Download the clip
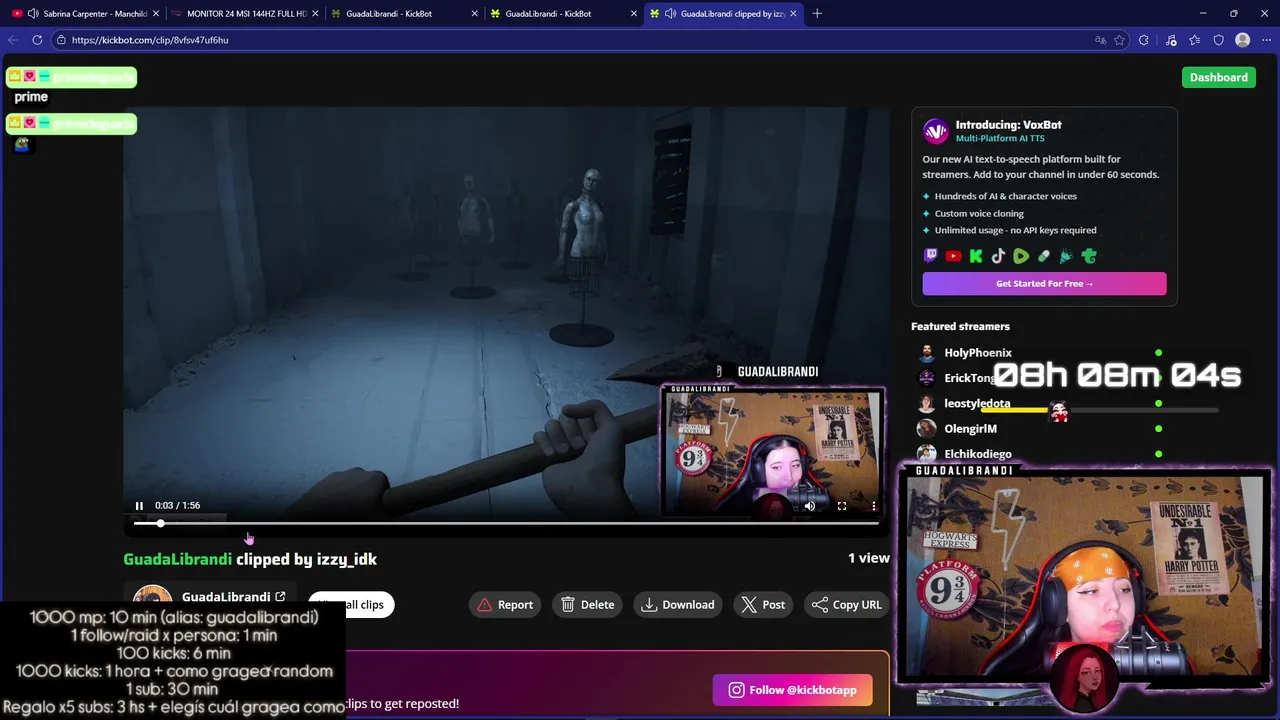Image resolution: width=1280 pixels, height=720 pixels. coord(678,604)
